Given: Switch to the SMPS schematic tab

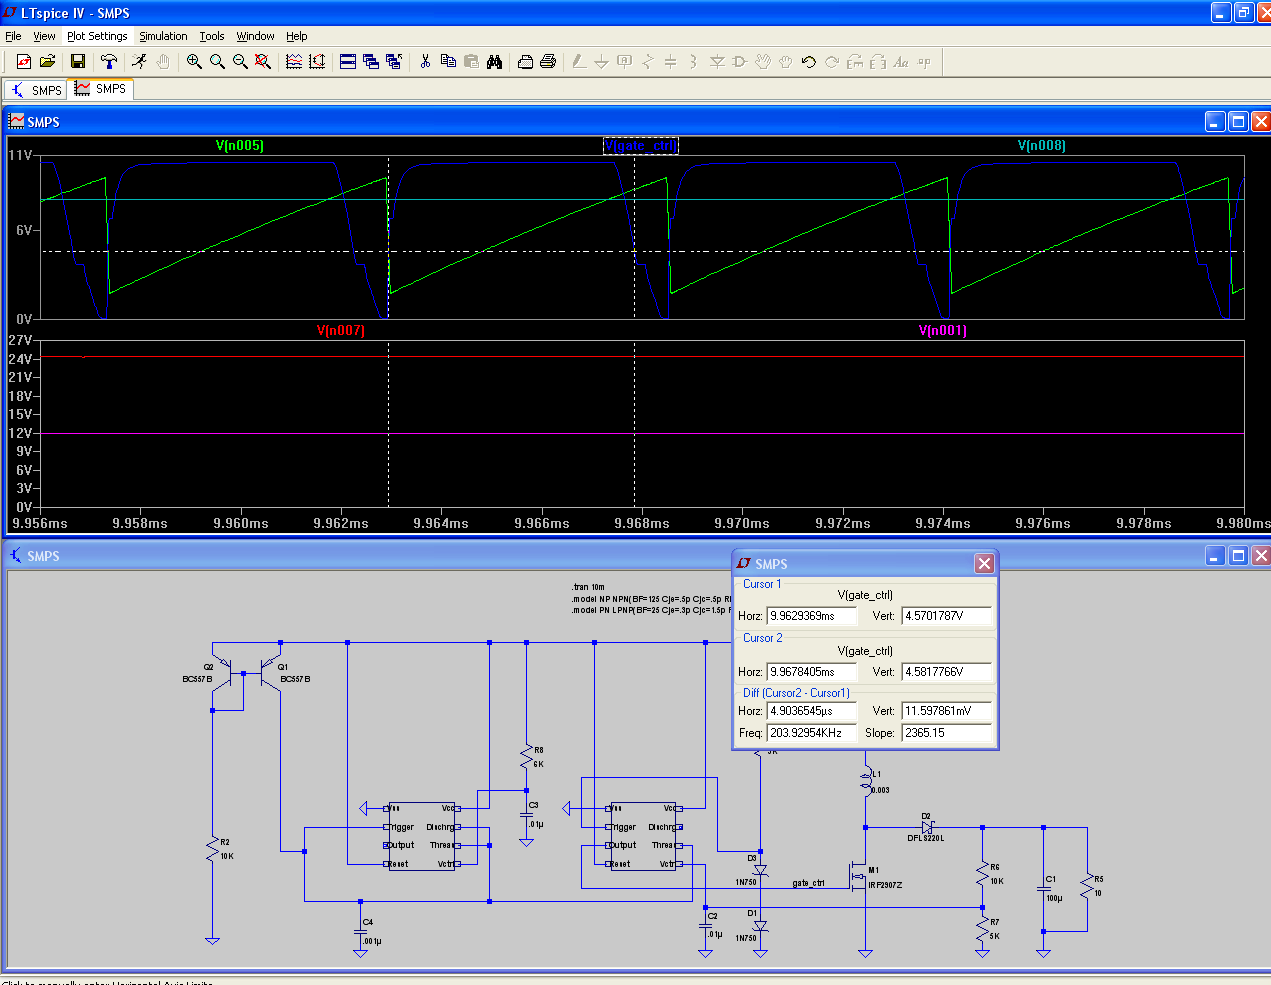Looking at the screenshot, I should point(36,90).
